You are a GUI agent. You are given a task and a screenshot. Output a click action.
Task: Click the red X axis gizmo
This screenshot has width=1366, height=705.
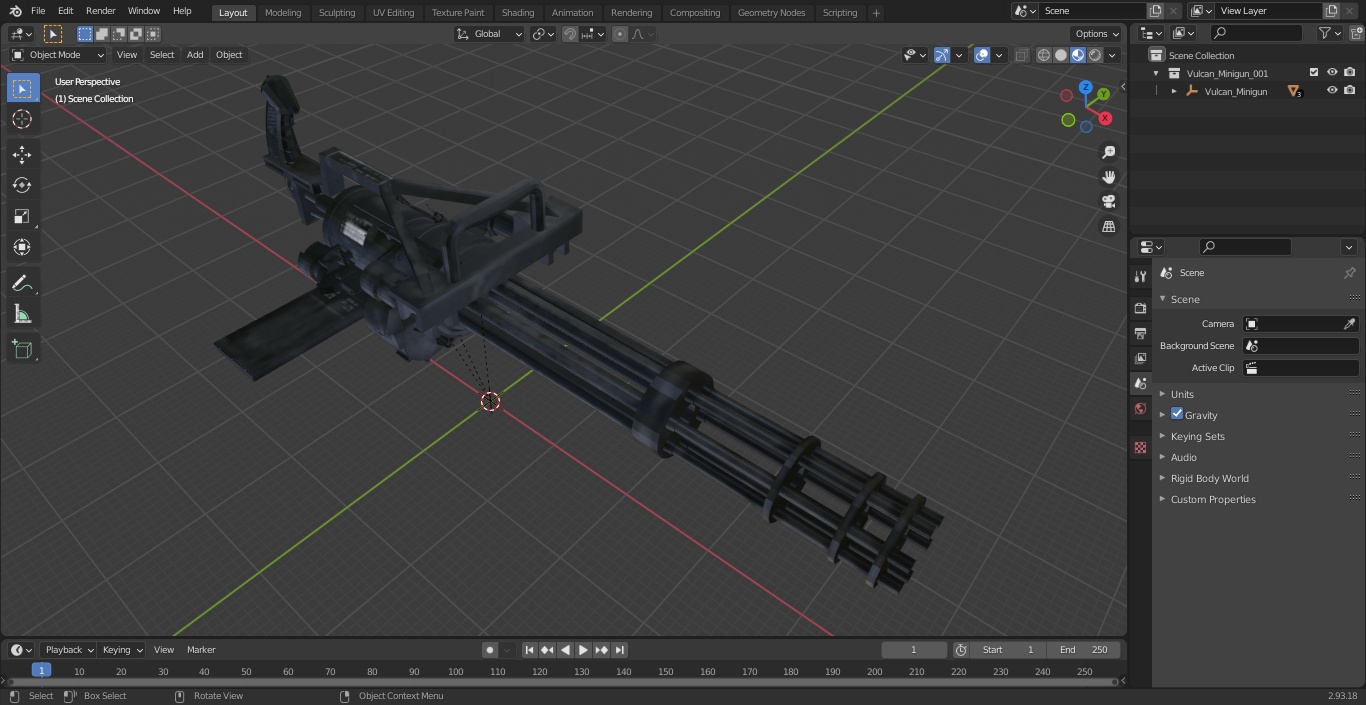click(1105, 118)
